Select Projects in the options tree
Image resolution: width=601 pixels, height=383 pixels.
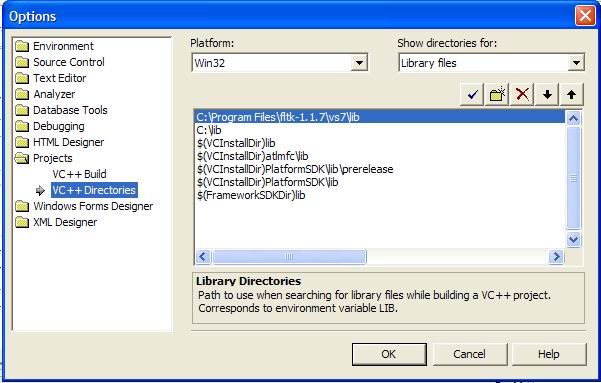tap(53, 158)
